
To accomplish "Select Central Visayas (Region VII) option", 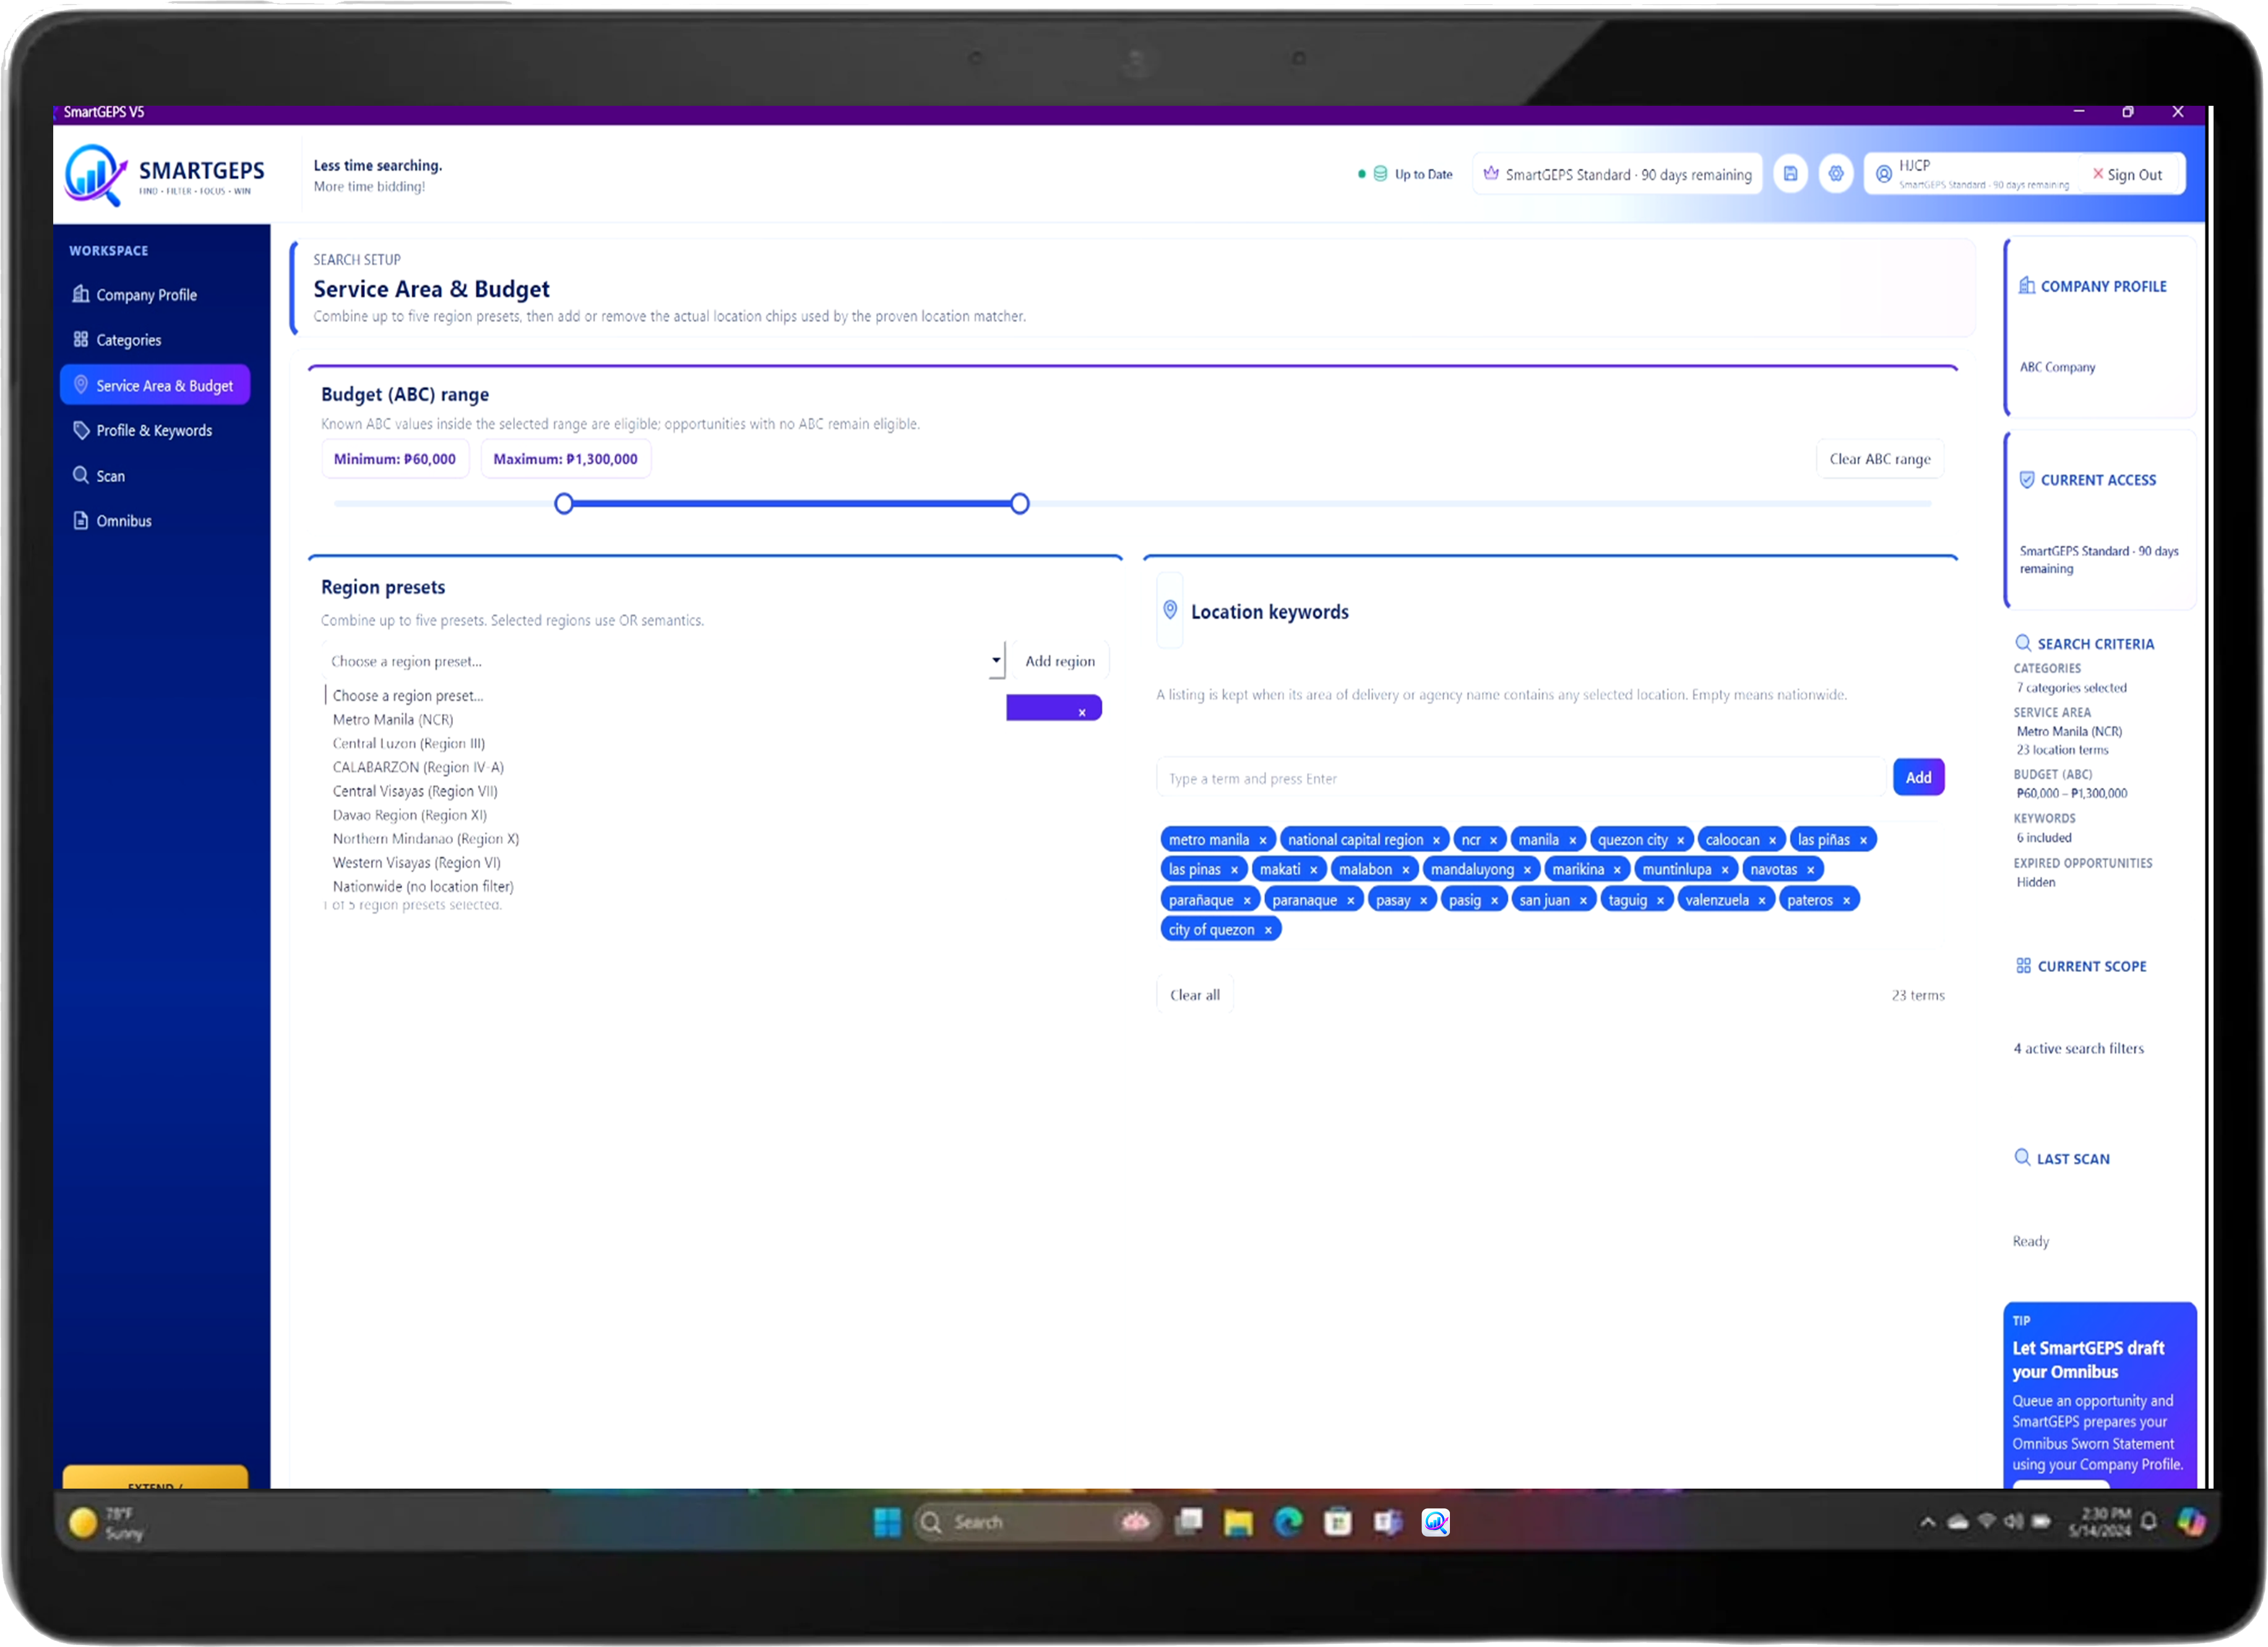I will coord(415,792).
